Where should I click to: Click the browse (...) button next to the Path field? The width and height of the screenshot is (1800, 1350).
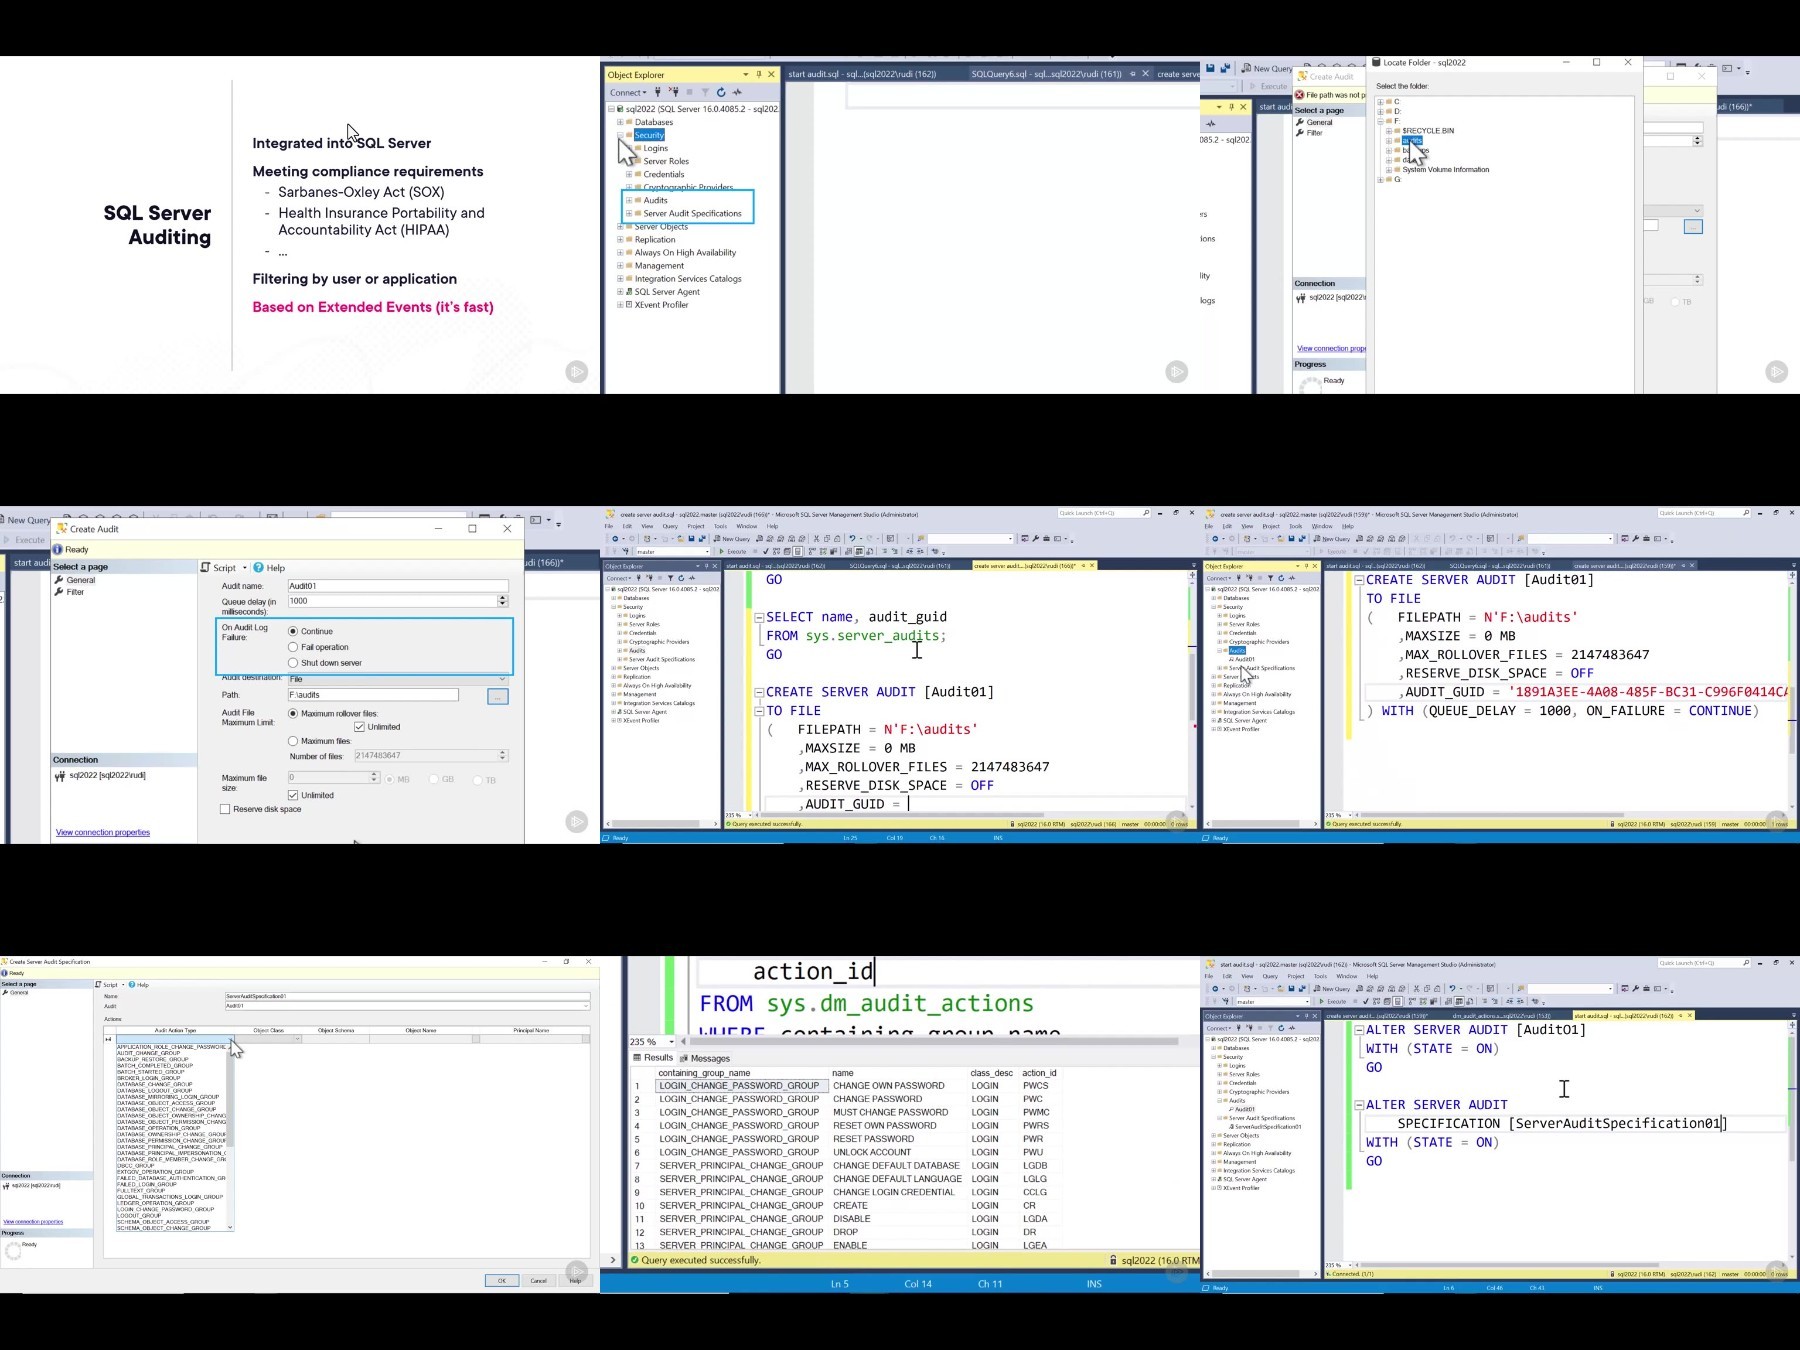498,696
